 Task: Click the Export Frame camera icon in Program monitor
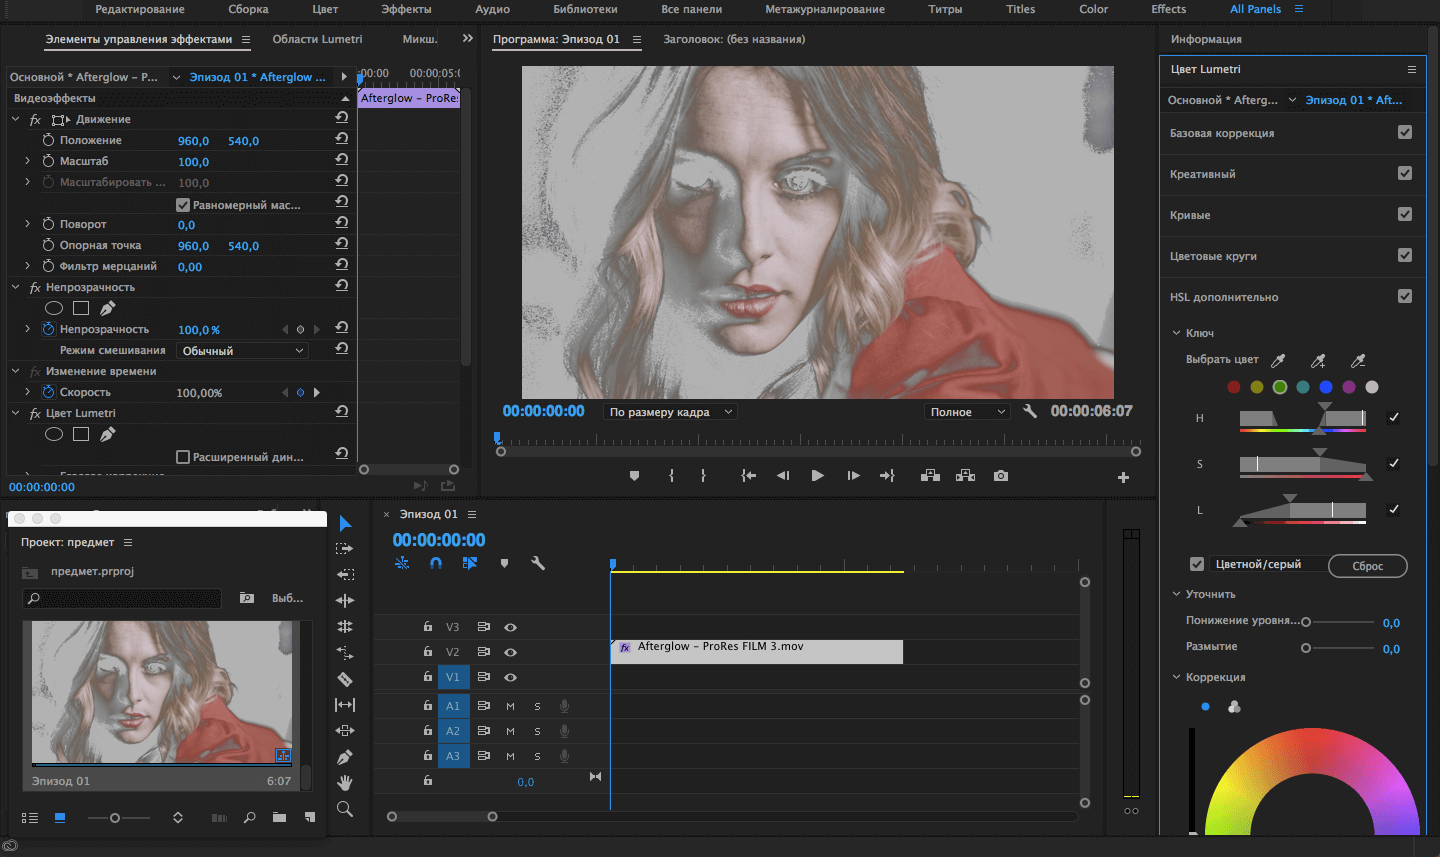(x=1000, y=475)
